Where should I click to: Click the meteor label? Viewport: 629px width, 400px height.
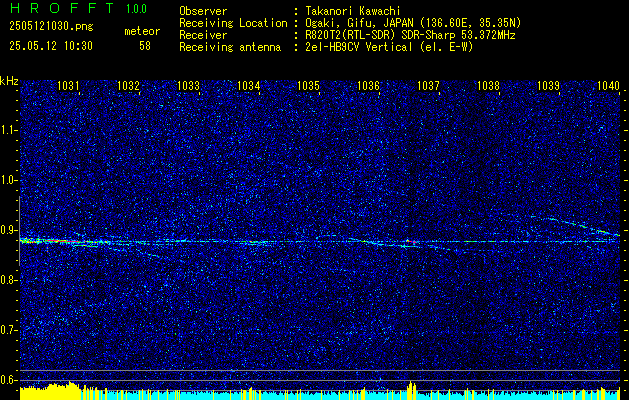(x=142, y=31)
